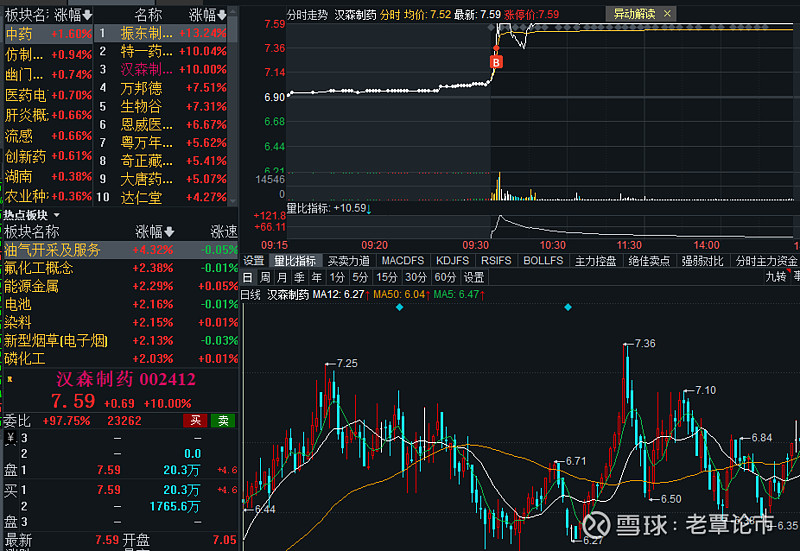
Task: Select the 日 daily period button
Action: point(247,278)
